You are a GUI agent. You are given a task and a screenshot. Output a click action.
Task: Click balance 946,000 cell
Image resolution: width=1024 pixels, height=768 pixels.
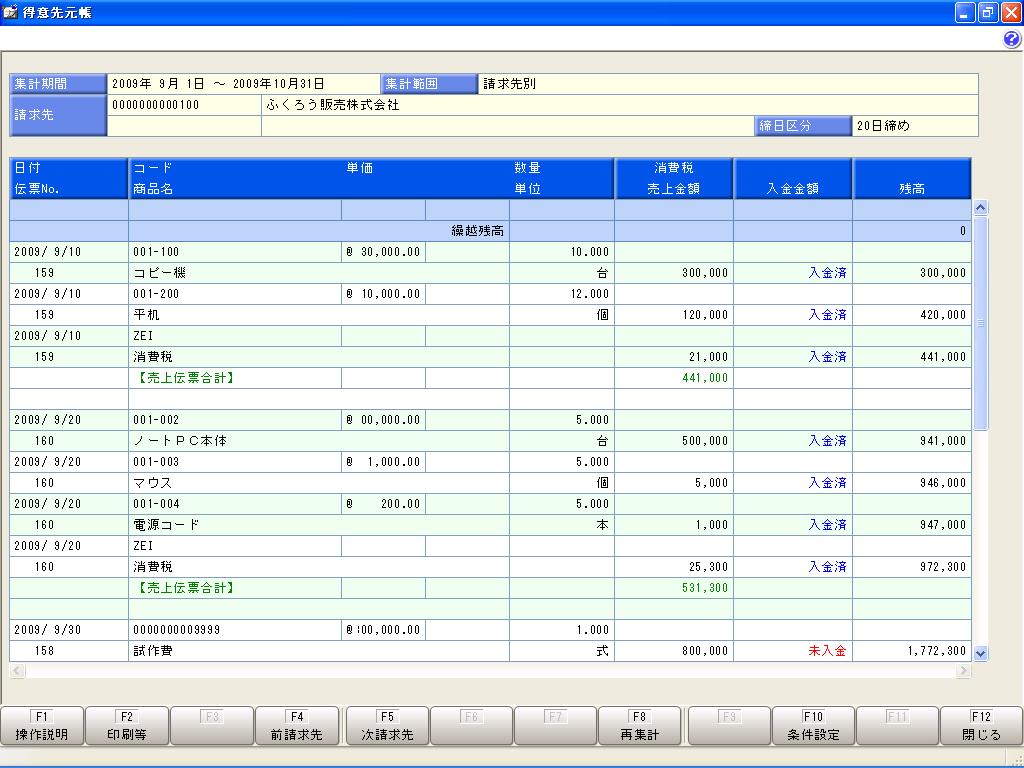click(x=912, y=483)
